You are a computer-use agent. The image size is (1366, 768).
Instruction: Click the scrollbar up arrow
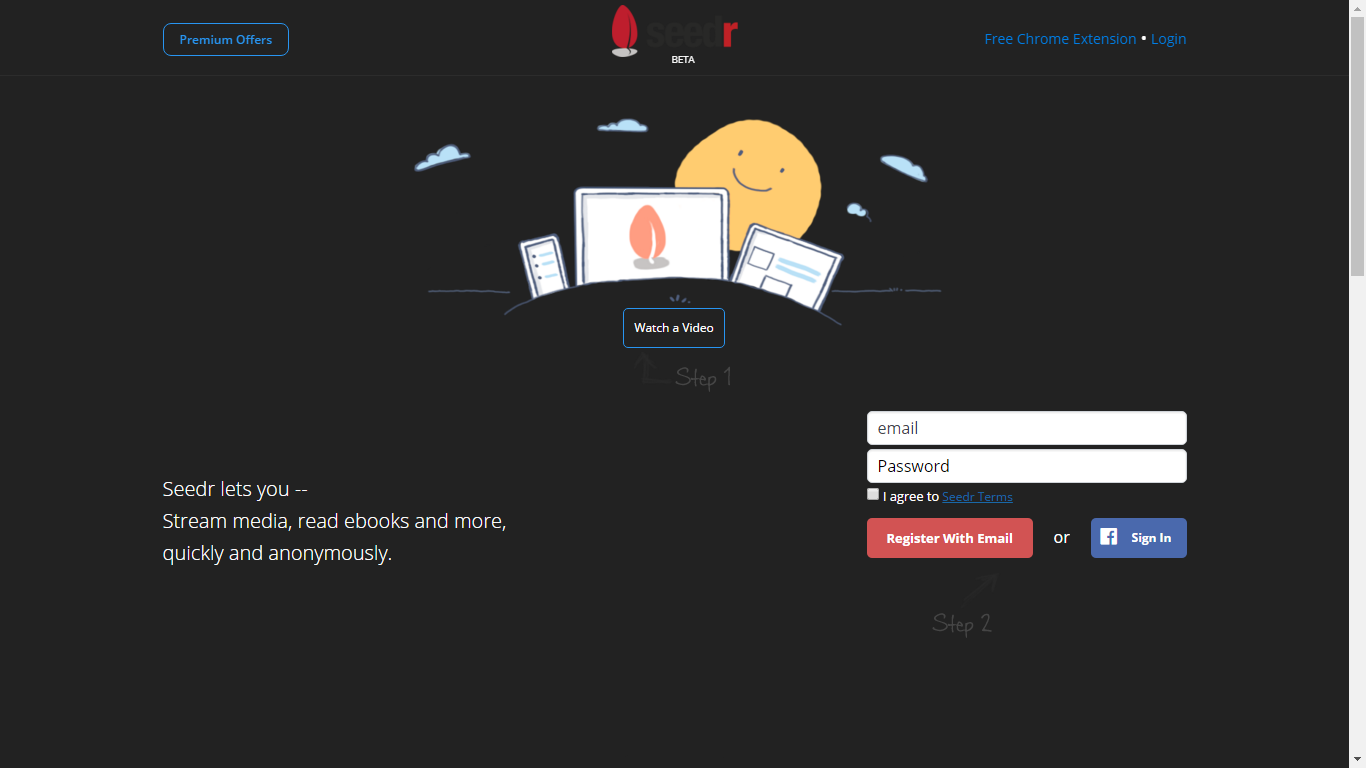pos(1357,8)
